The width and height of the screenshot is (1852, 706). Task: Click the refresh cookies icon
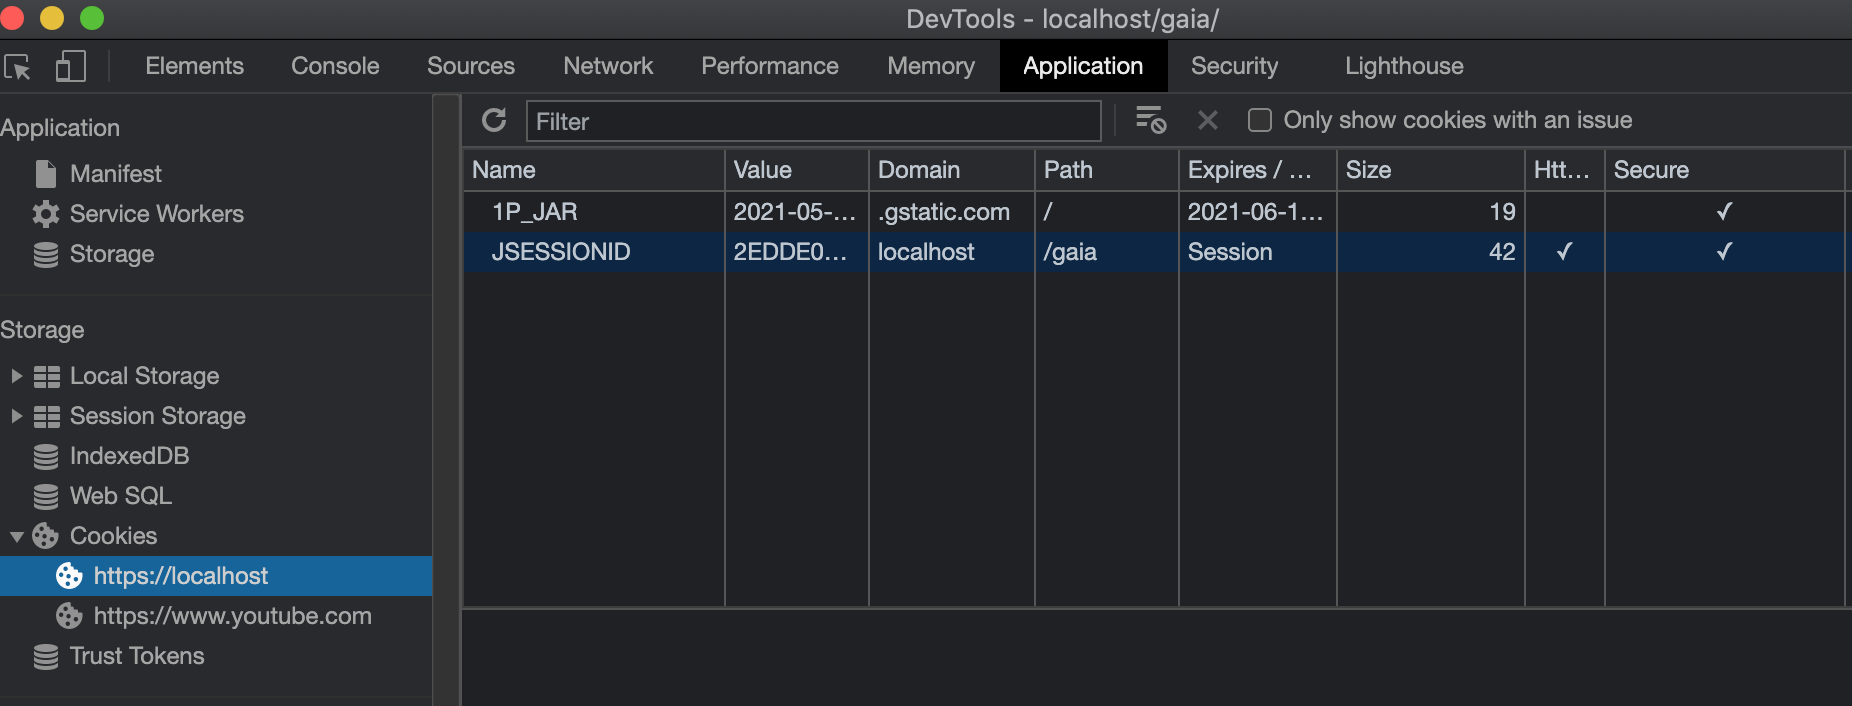tap(494, 121)
